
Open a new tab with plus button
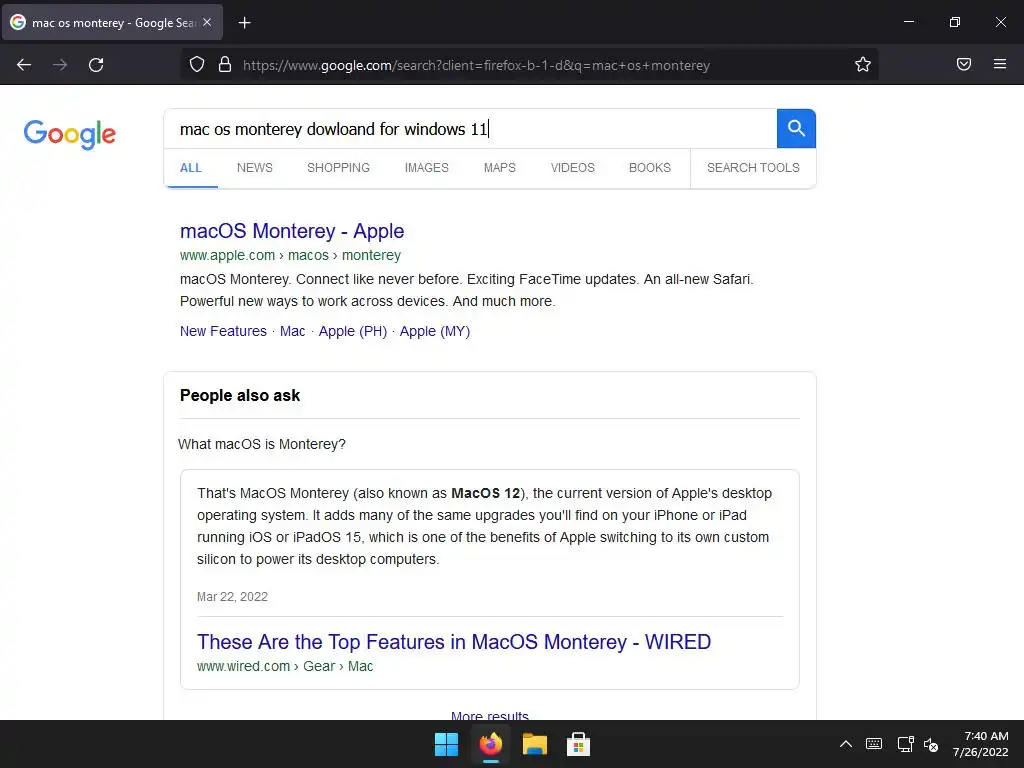pos(244,23)
